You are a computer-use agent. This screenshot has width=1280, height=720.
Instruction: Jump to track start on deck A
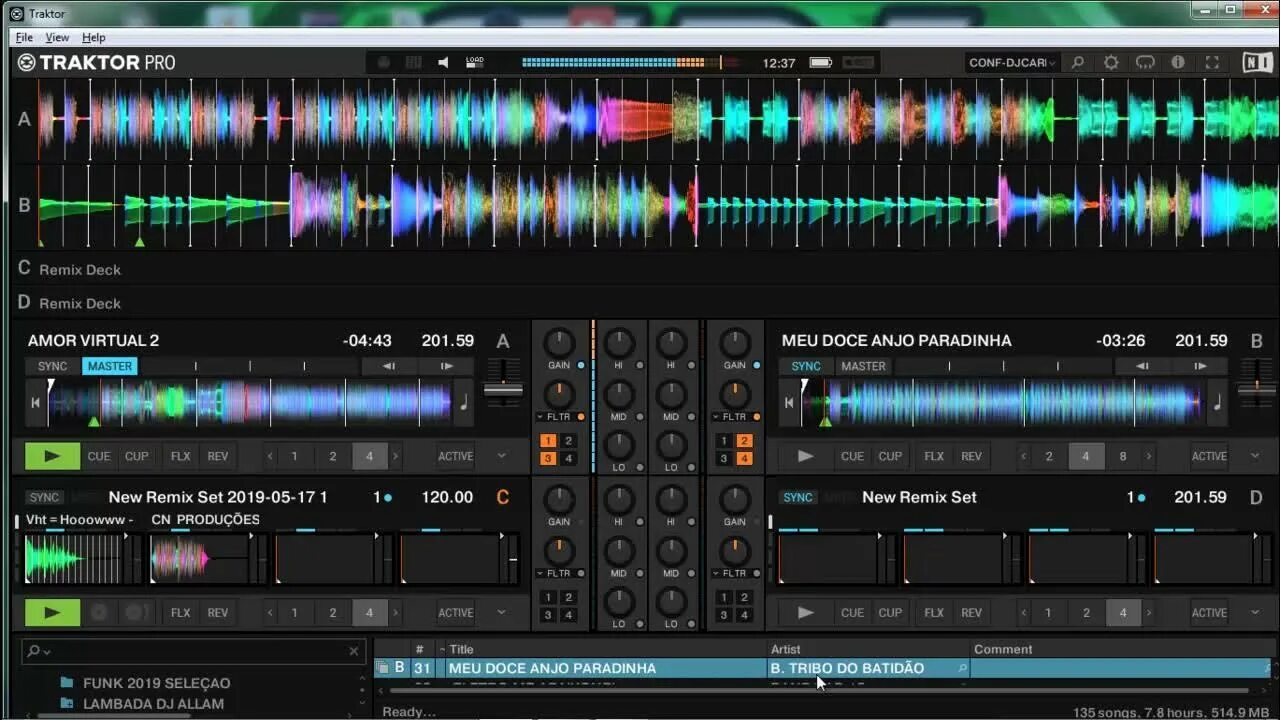click(x=36, y=402)
